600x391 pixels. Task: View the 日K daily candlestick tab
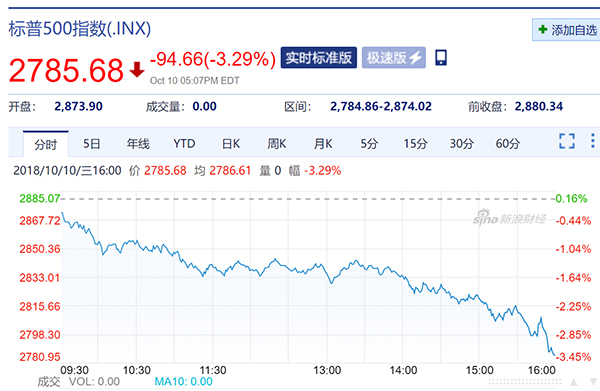coord(231,144)
